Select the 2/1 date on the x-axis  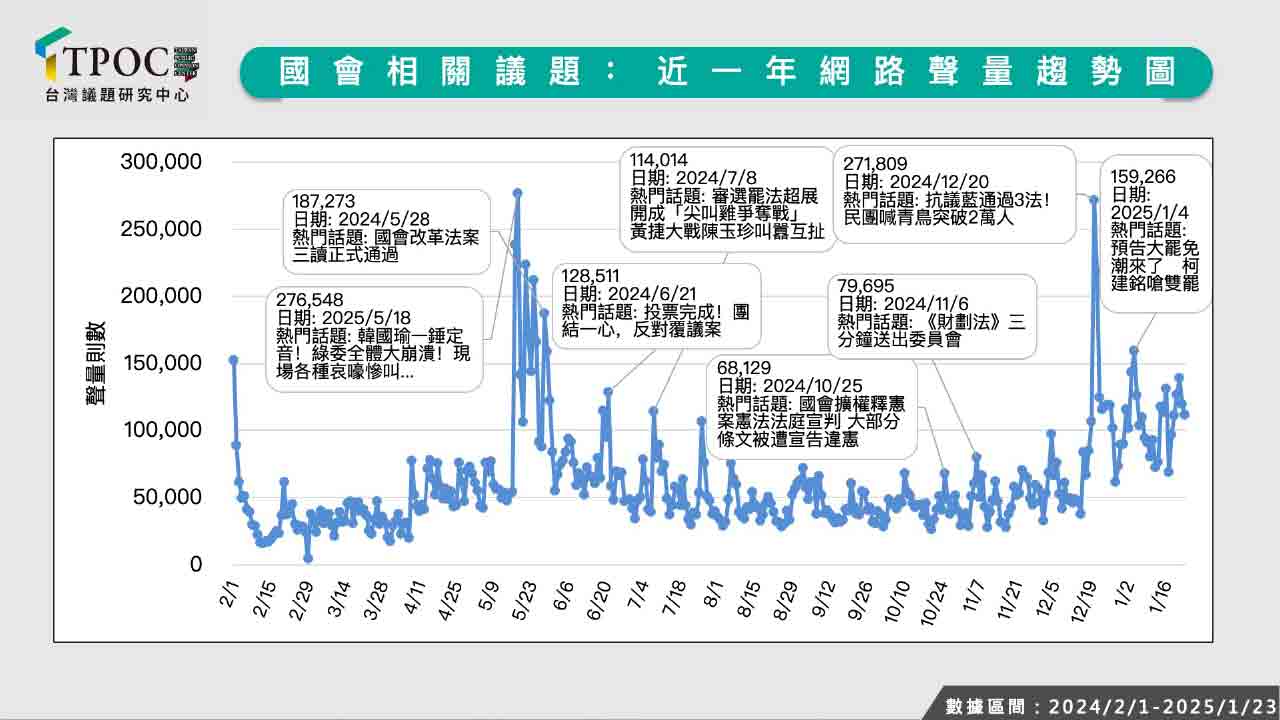(230, 595)
